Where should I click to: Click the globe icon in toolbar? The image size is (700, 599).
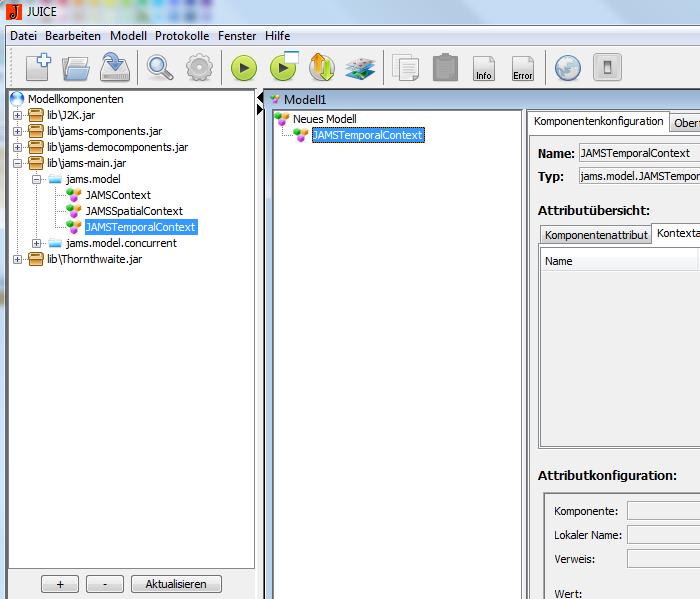(567, 67)
